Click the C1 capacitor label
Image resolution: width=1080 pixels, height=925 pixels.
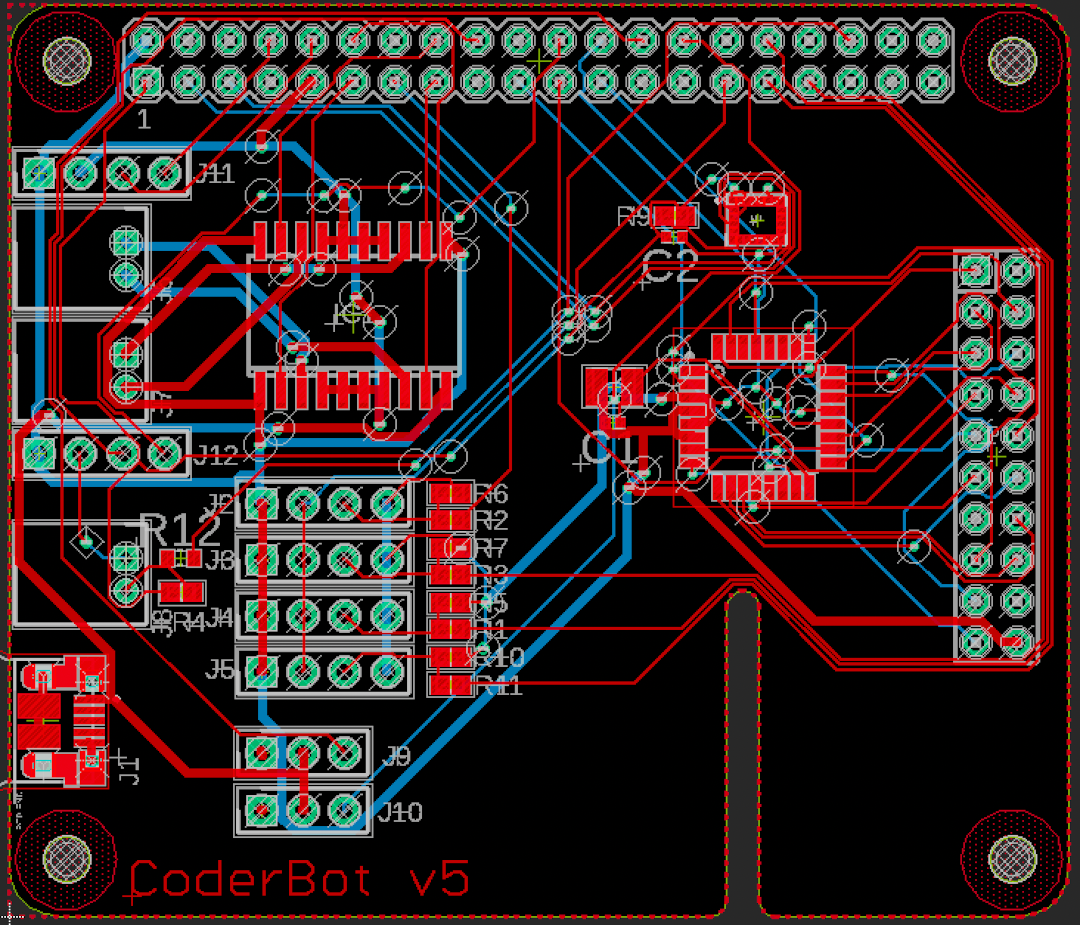tap(608, 448)
